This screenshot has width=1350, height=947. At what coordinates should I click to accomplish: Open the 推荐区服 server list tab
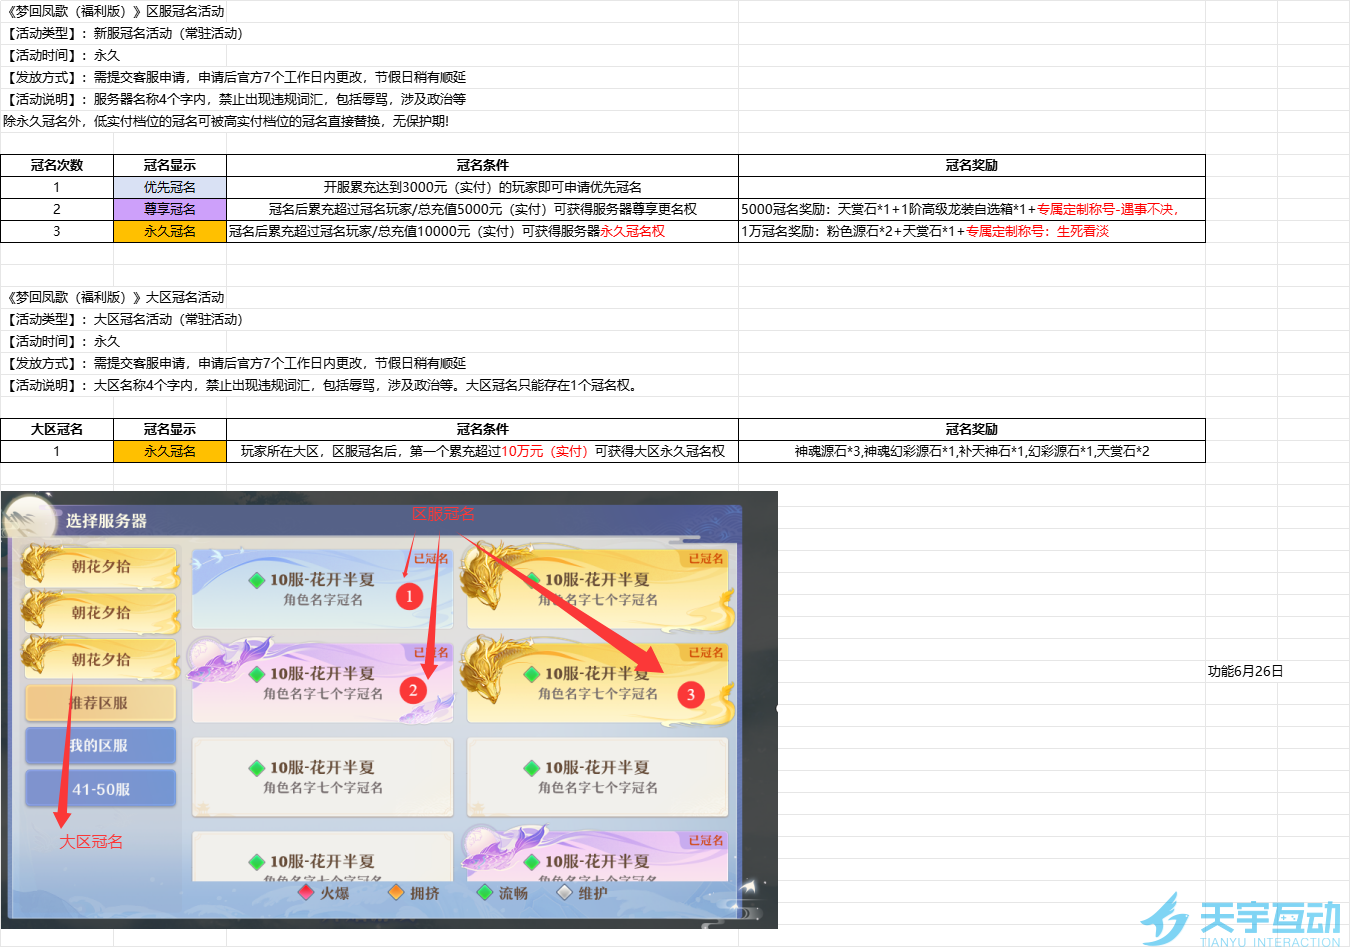[100, 703]
